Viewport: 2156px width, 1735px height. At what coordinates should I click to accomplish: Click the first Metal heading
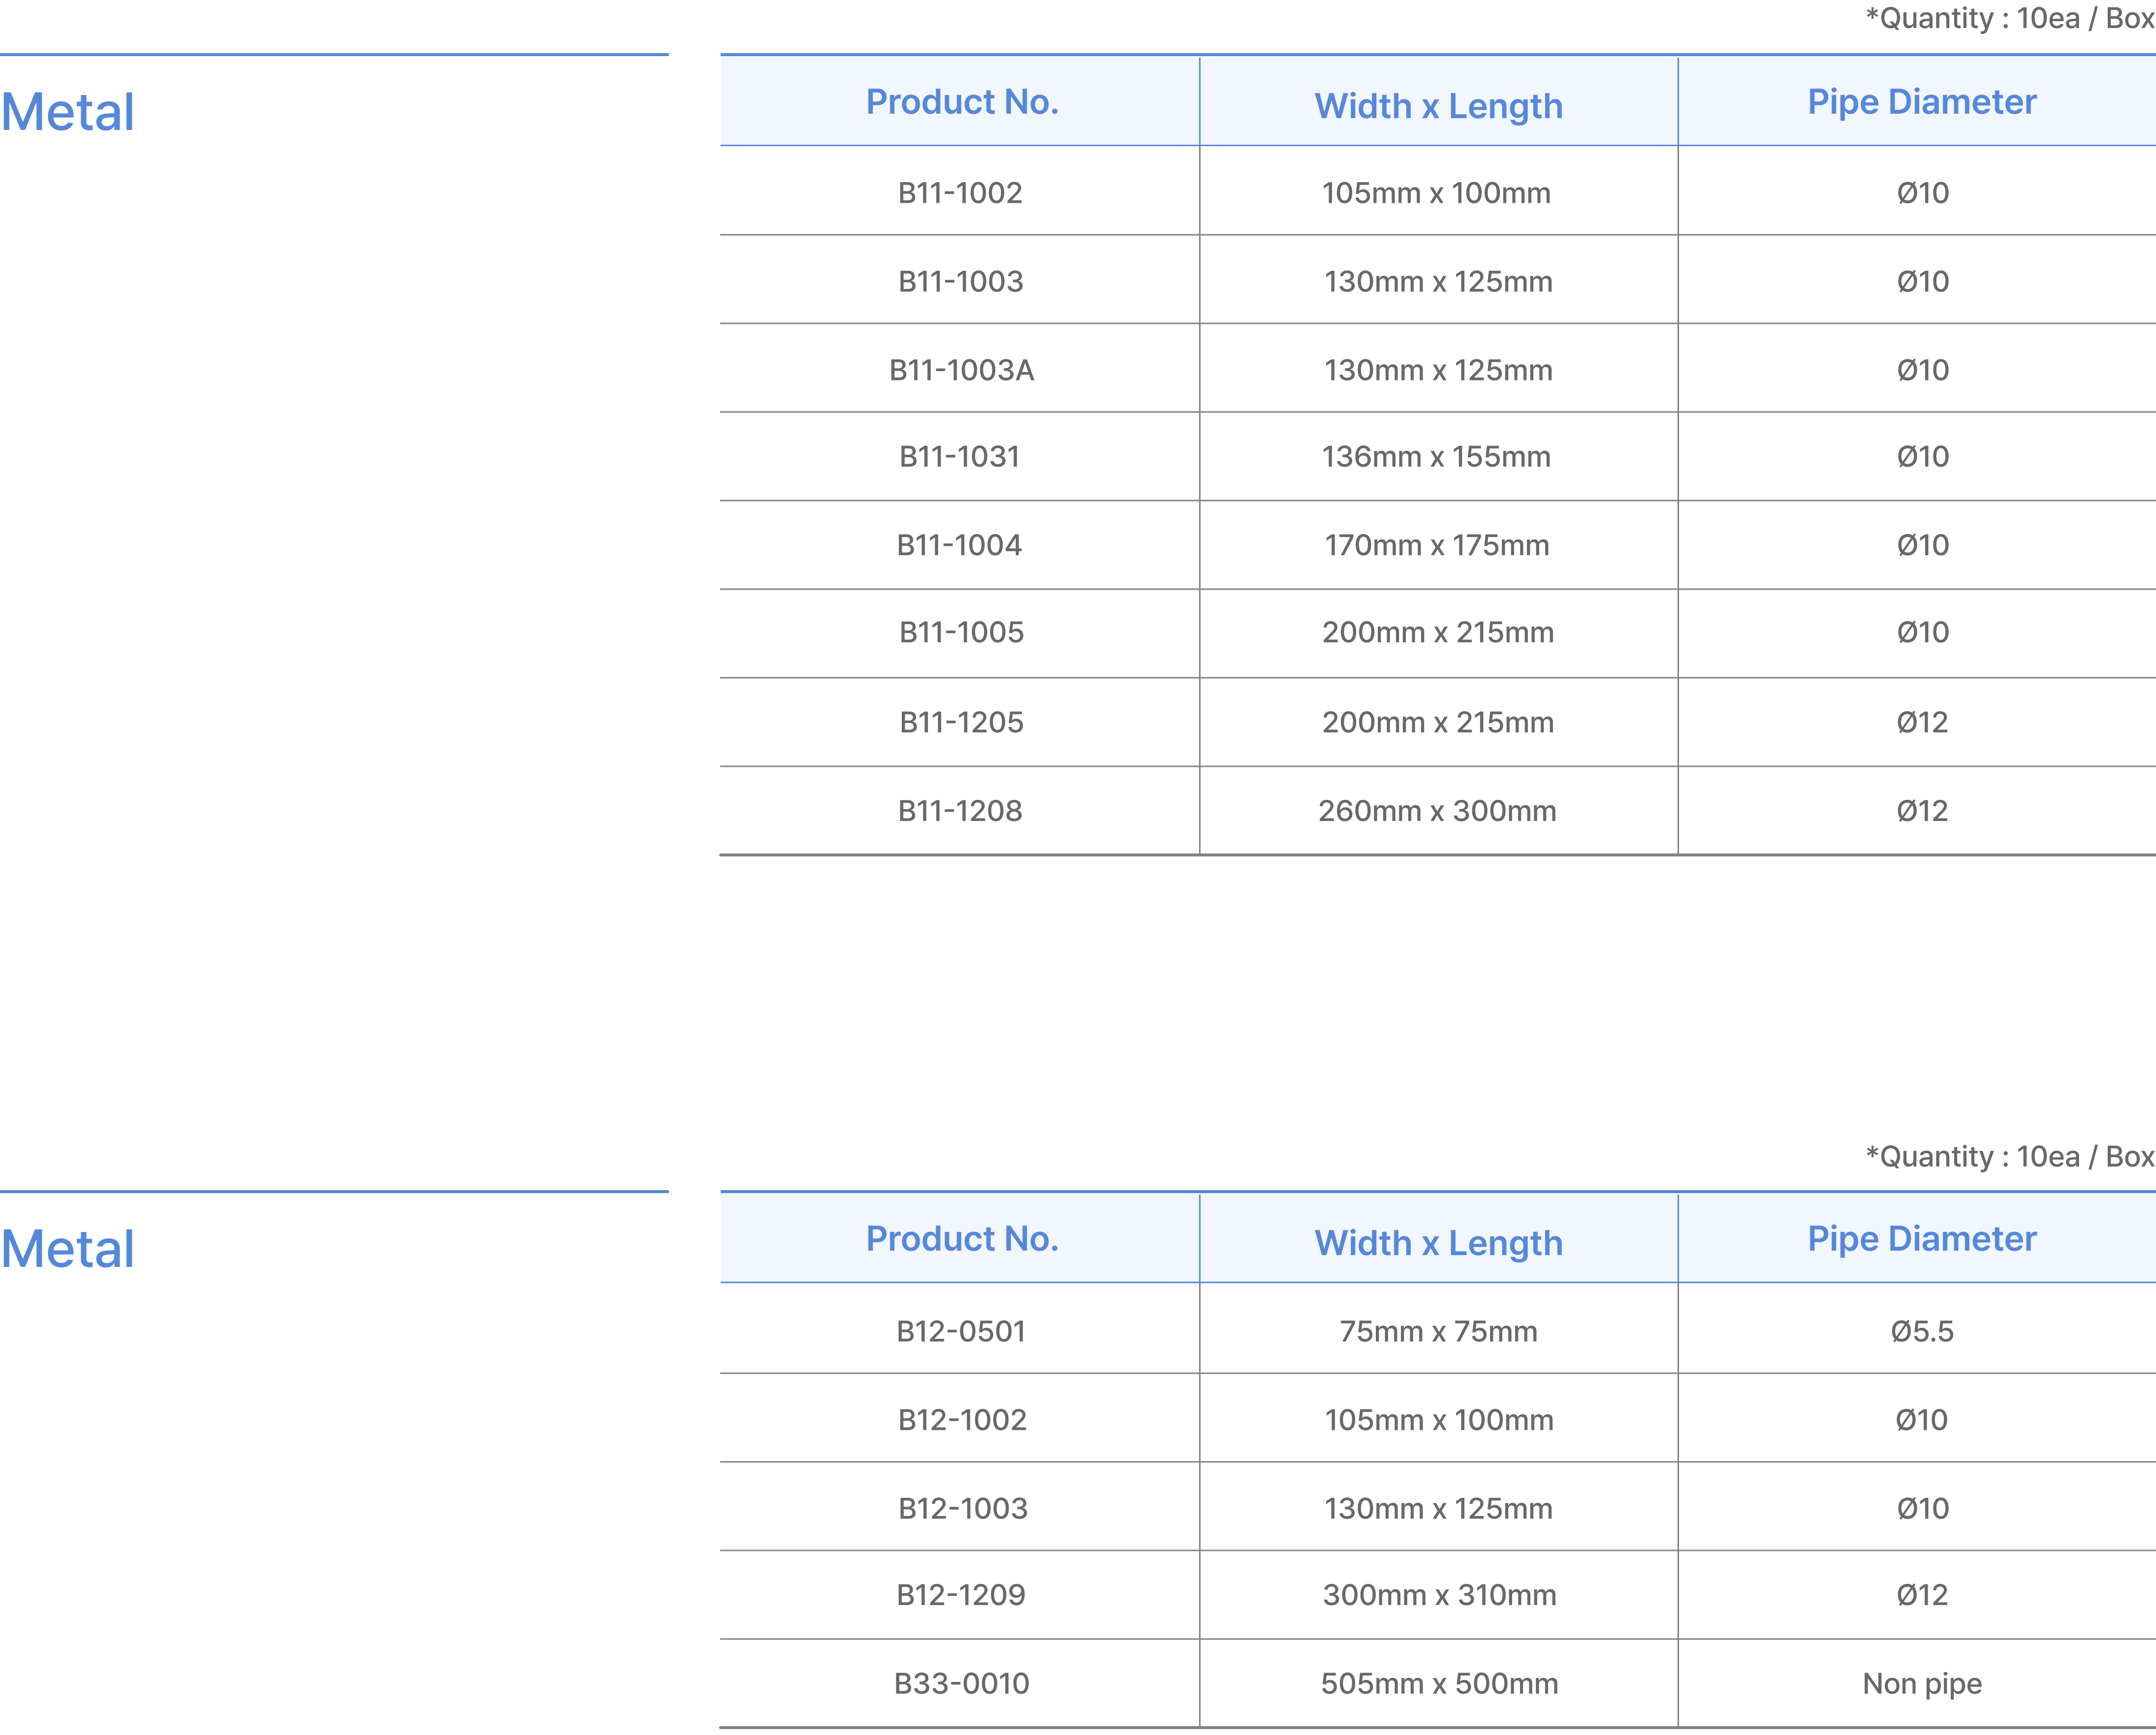click(68, 112)
